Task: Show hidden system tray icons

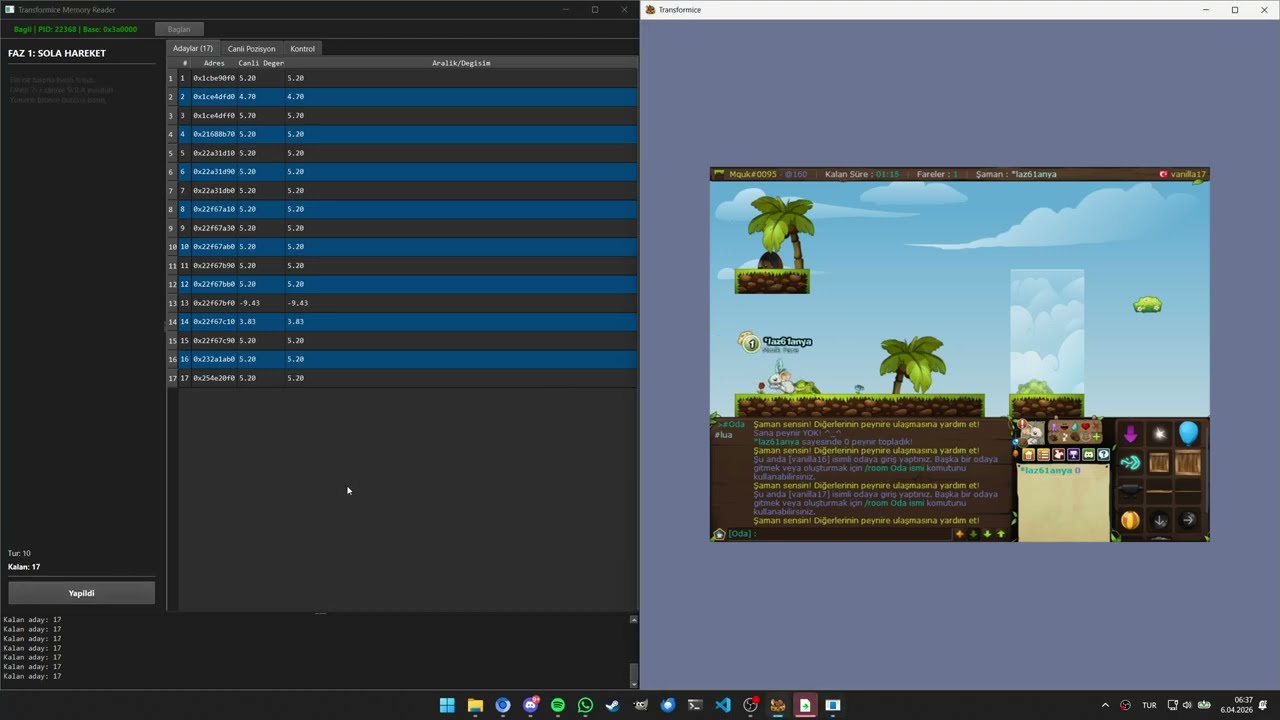Action: point(1105,705)
